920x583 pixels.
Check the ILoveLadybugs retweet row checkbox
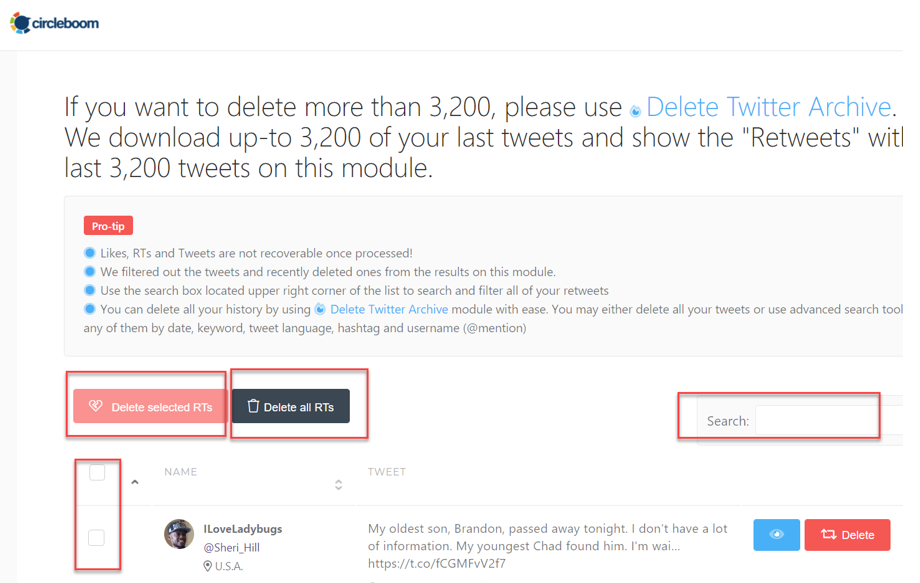96,537
